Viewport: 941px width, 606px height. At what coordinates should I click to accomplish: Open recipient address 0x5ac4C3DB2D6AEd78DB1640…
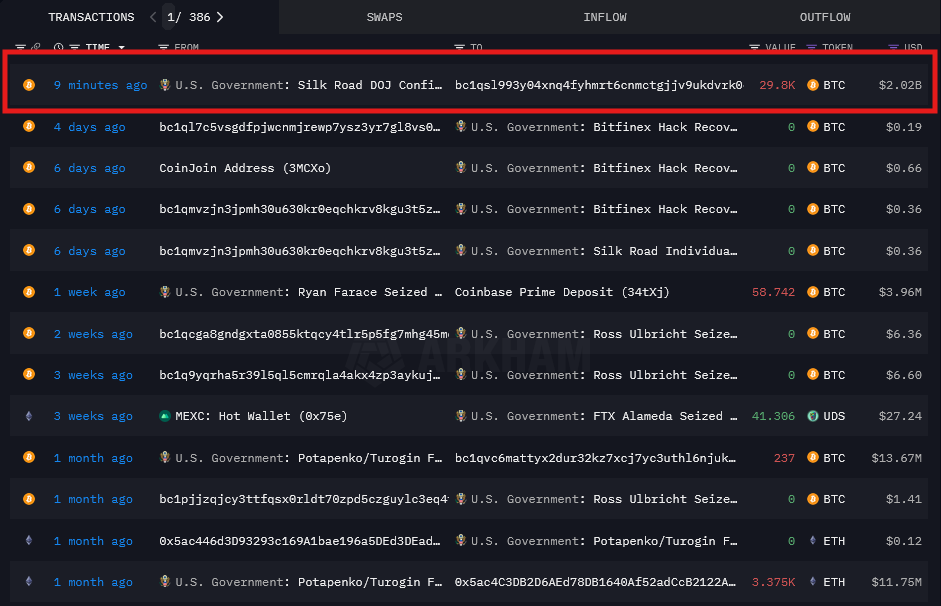[595, 582]
